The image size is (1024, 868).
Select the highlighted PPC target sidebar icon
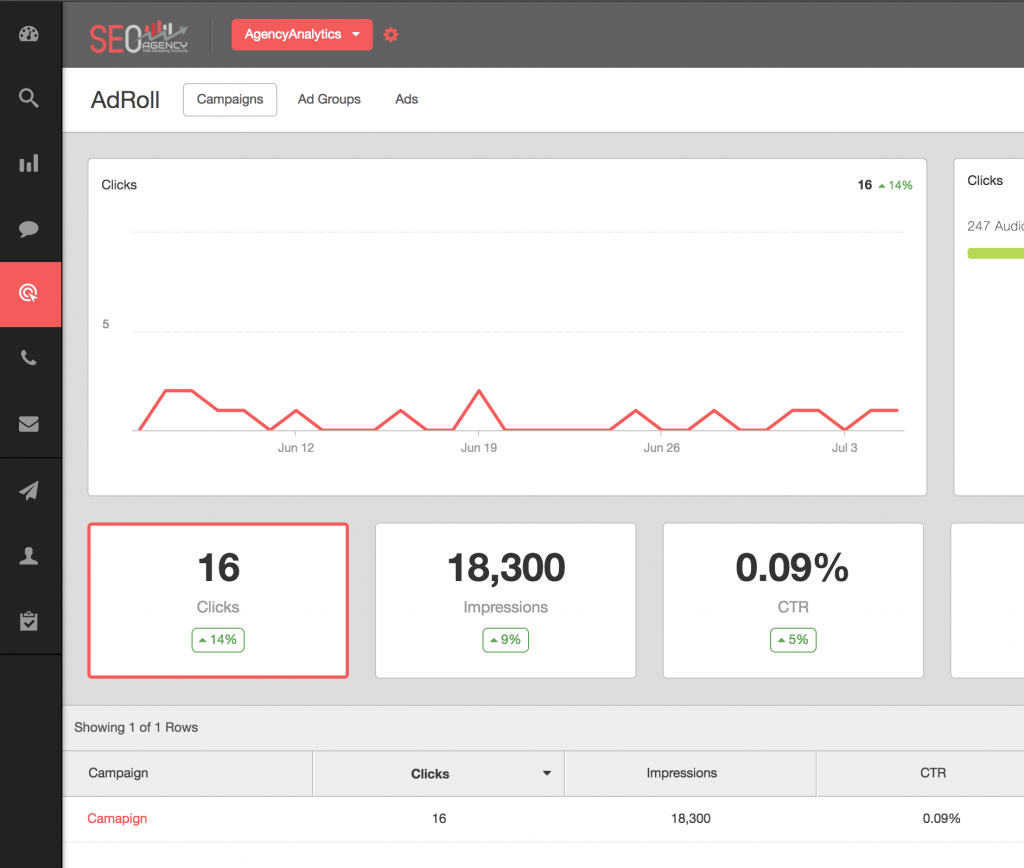[x=31, y=294]
